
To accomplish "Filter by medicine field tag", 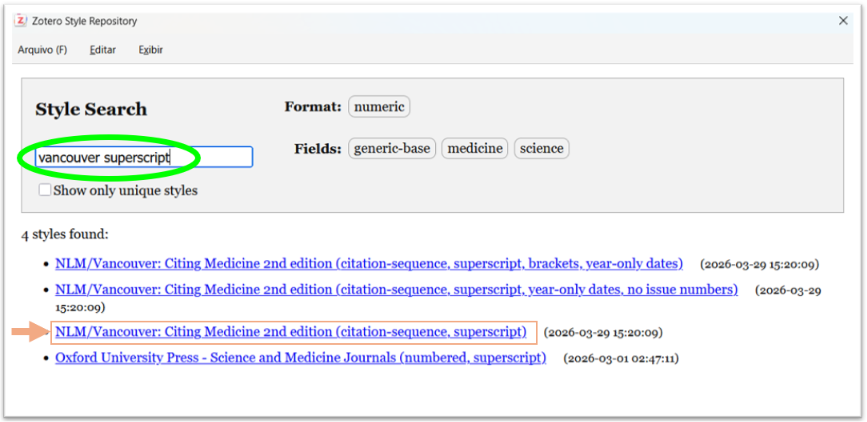I will (474, 148).
